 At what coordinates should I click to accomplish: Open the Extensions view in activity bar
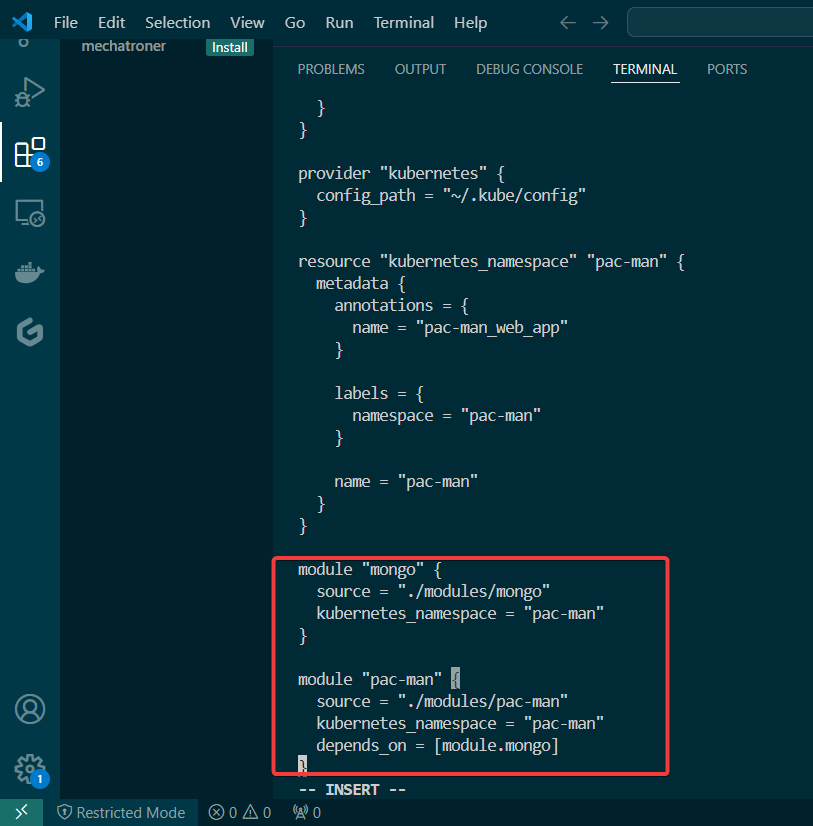(29, 153)
